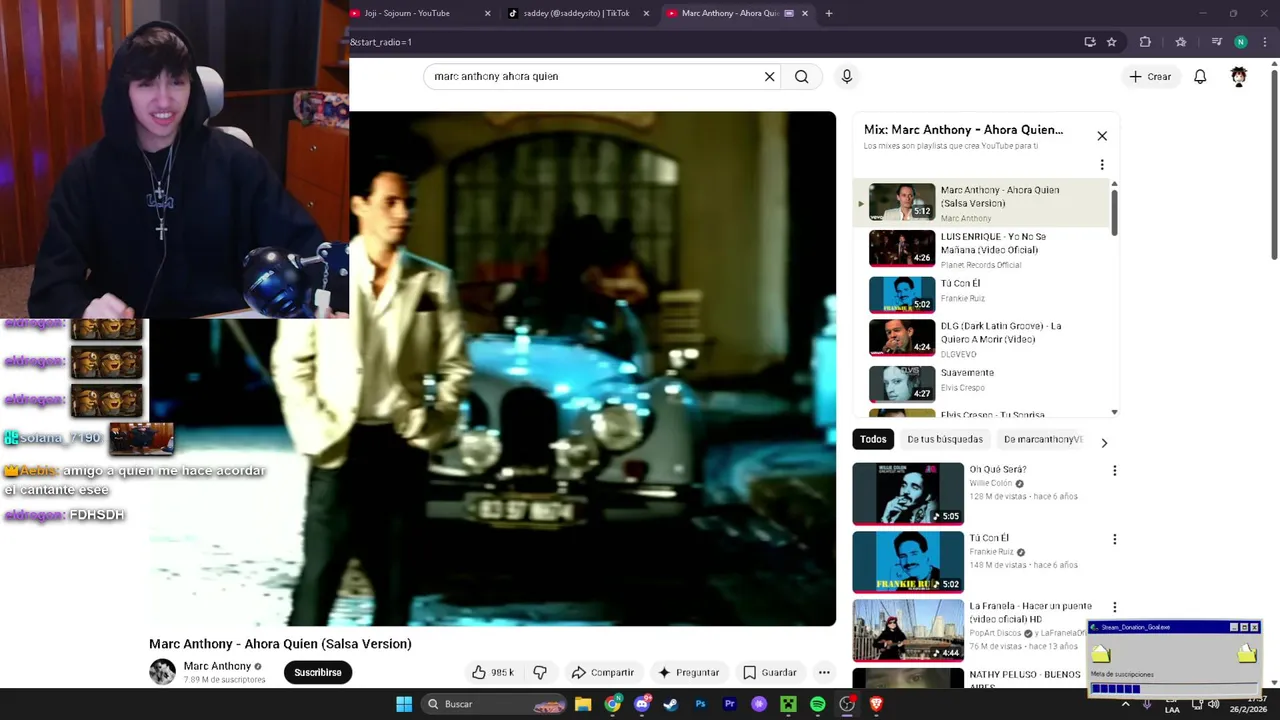This screenshot has height=720, width=1280.
Task: Show more filter chips with the arrow
Action: click(1104, 442)
